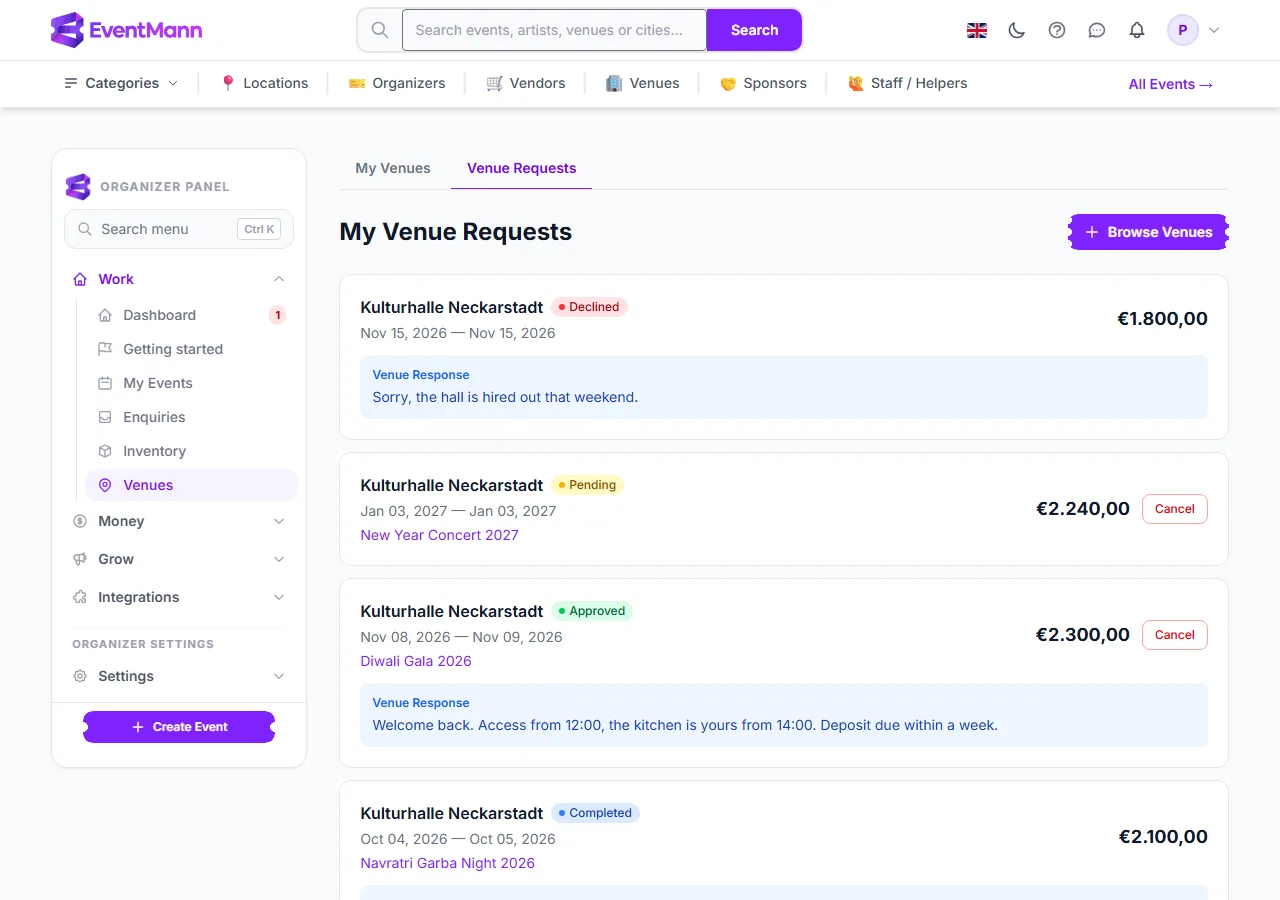Go to Locations in the nav bar
Screen dimensions: 1280x900
(x=264, y=83)
